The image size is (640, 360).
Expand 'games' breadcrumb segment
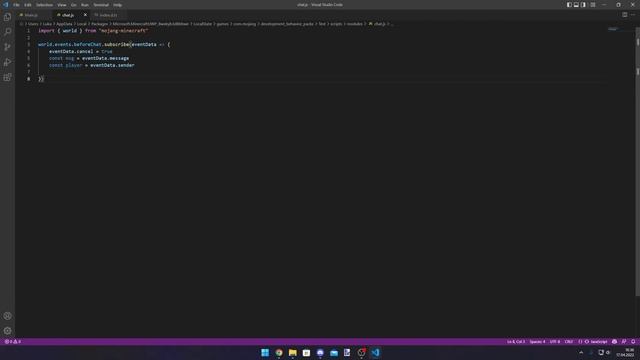click(222, 24)
